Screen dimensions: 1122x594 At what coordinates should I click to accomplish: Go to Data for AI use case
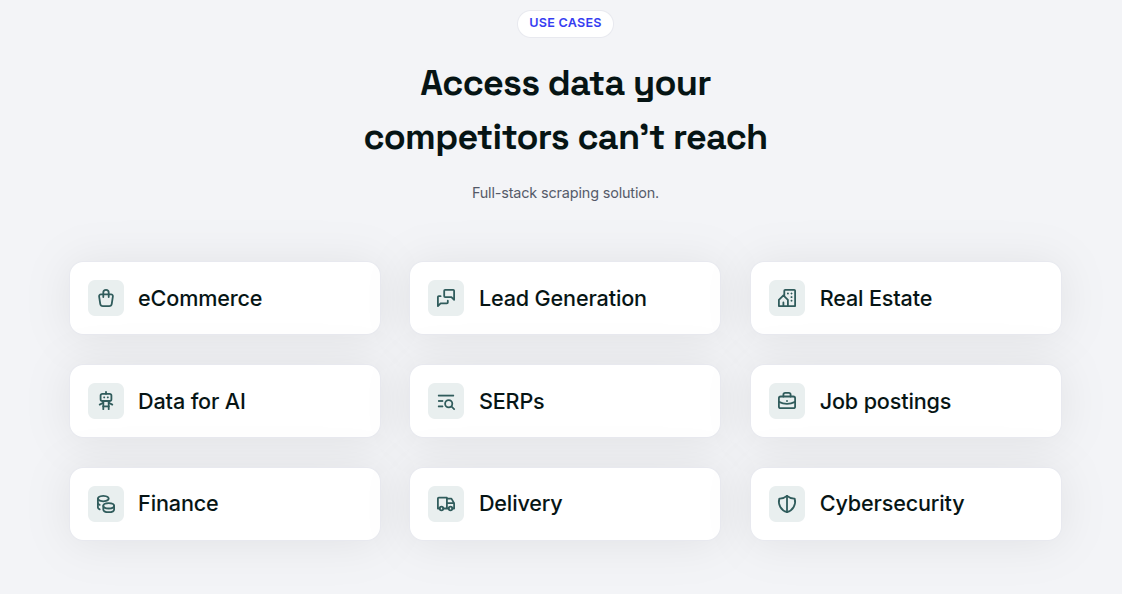click(192, 401)
